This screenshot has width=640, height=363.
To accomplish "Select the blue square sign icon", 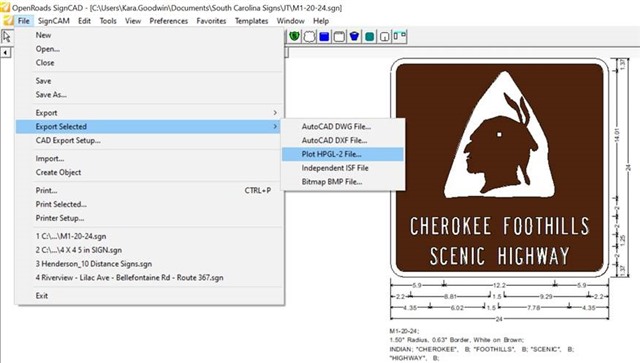I will (x=324, y=37).
